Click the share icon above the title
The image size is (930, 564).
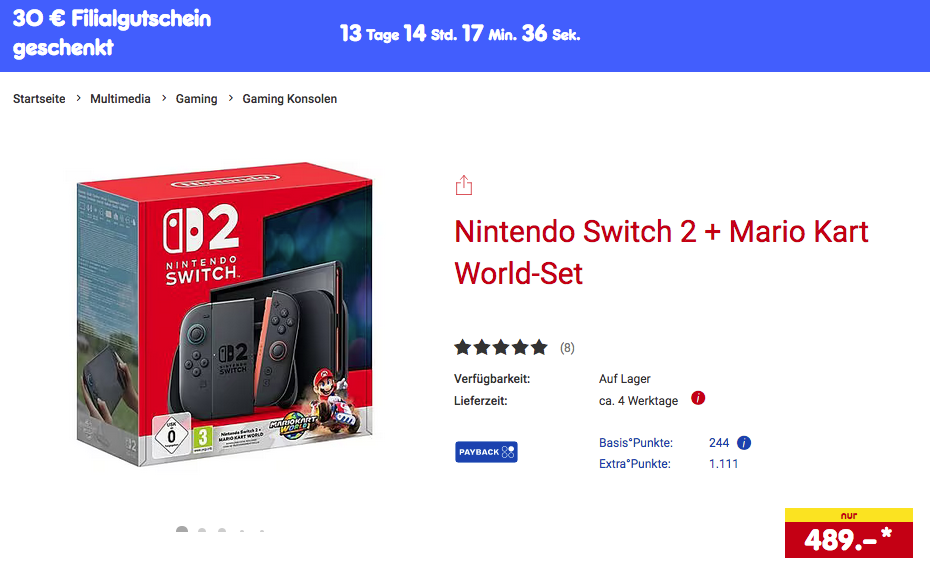[463, 186]
